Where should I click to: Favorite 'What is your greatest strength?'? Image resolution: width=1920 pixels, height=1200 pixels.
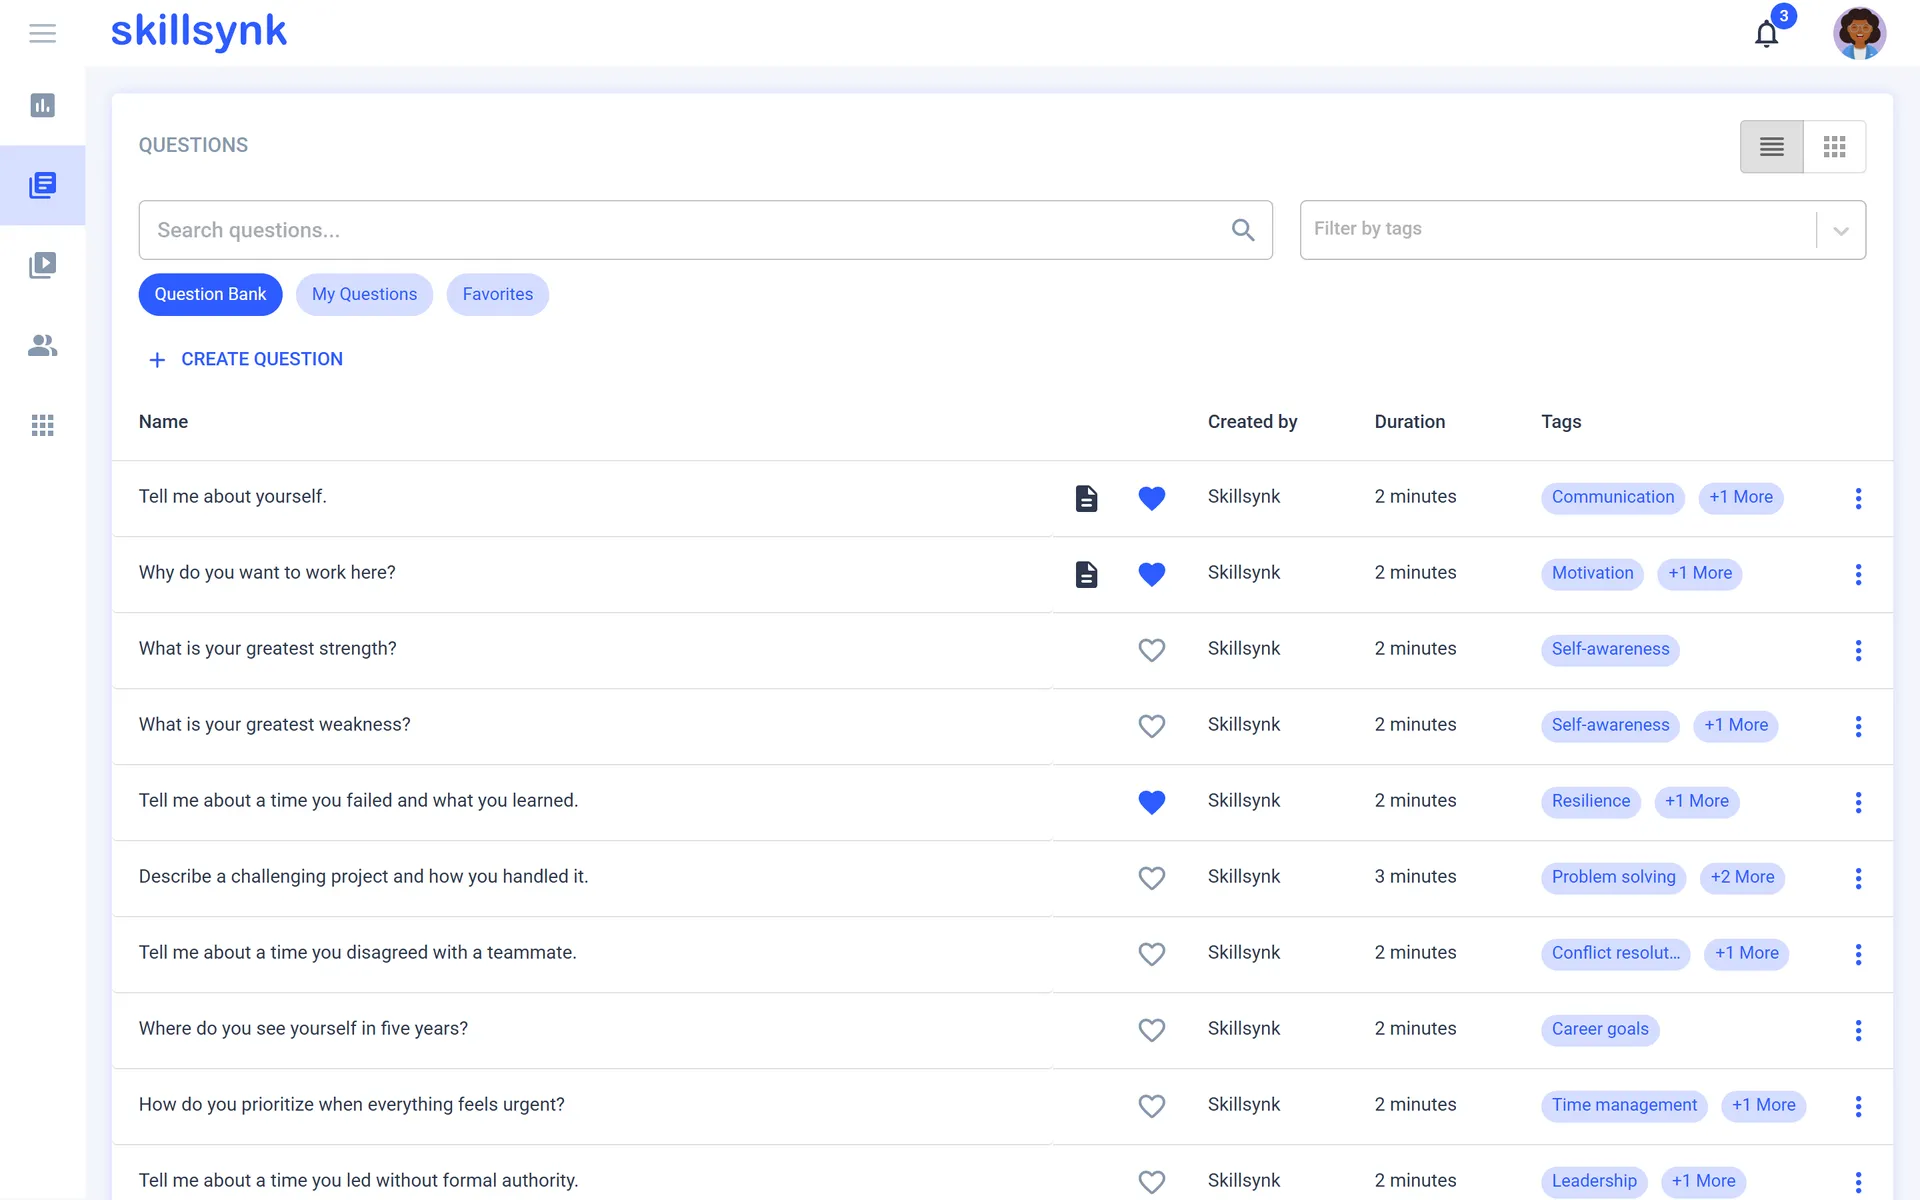pos(1152,650)
